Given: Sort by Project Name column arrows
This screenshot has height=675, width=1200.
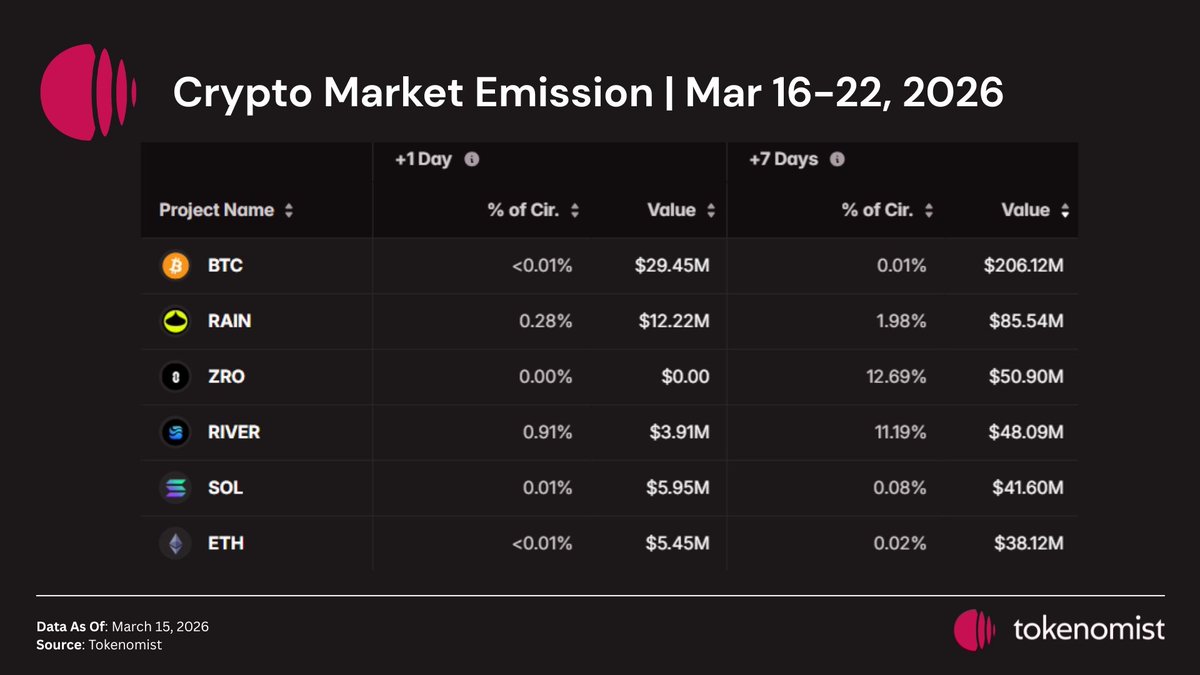Looking at the screenshot, I should (x=289, y=211).
